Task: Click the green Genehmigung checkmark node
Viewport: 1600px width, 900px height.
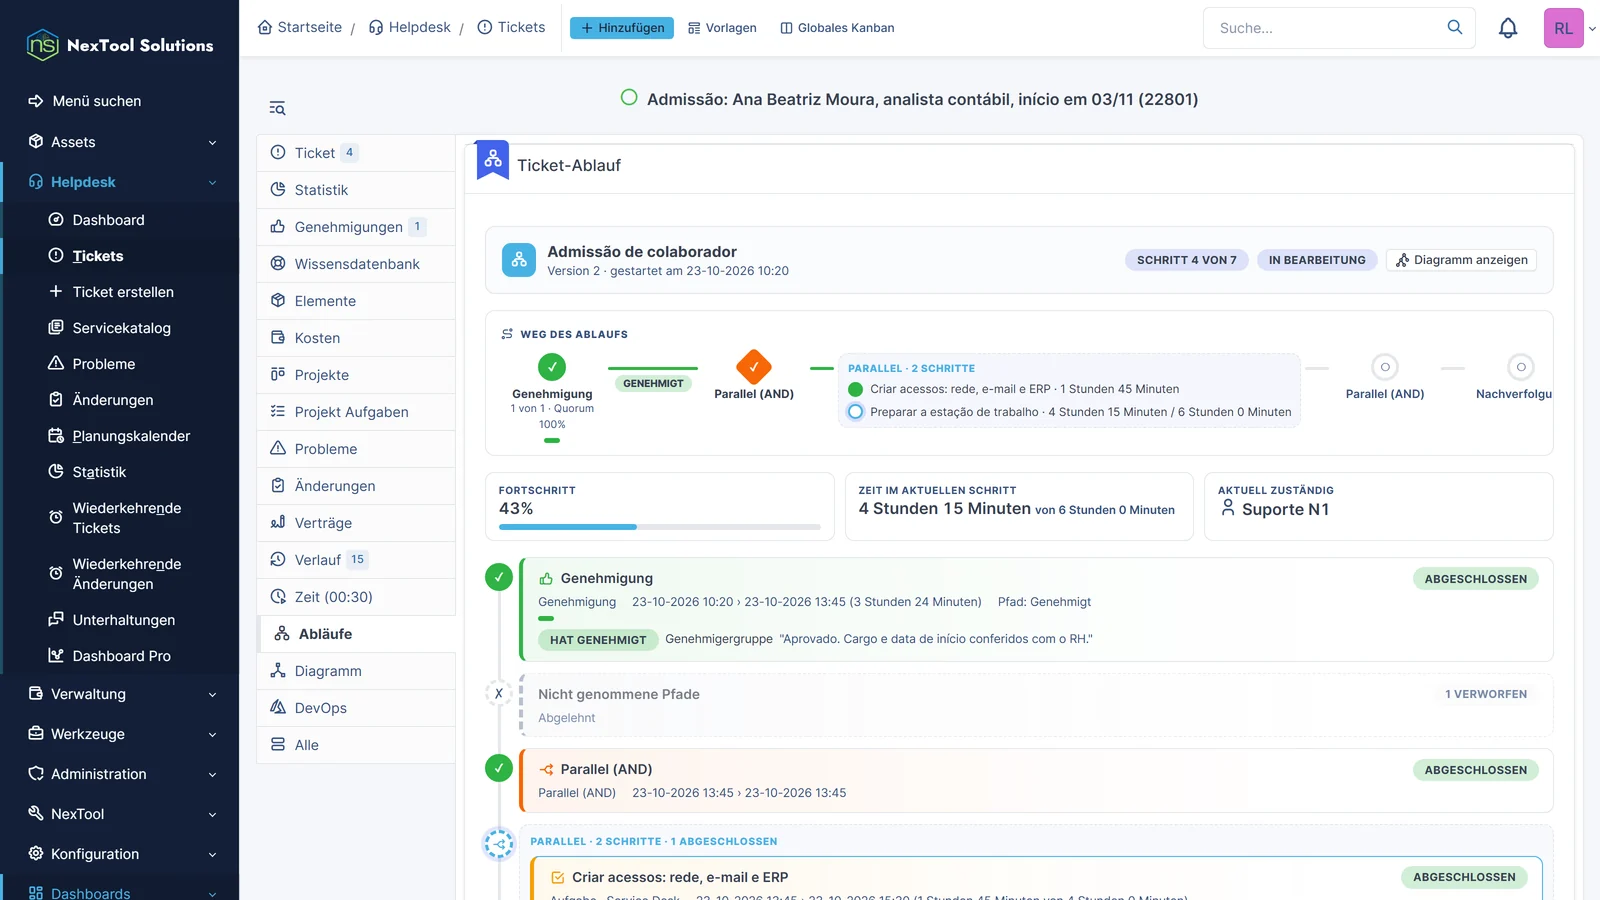Action: tap(552, 367)
